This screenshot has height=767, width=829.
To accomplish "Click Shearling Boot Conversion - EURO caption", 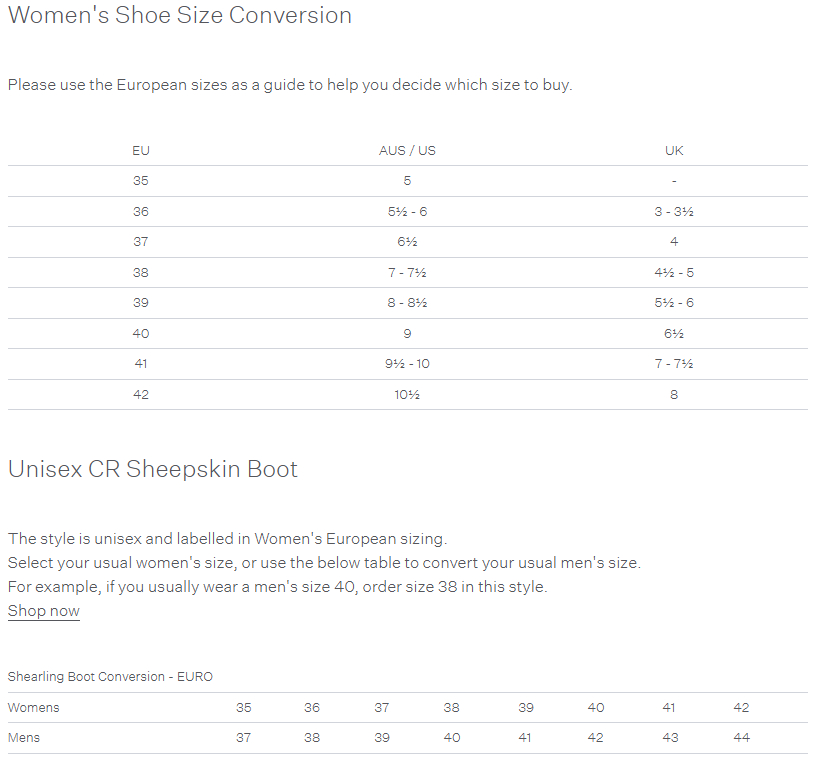I will point(110,677).
